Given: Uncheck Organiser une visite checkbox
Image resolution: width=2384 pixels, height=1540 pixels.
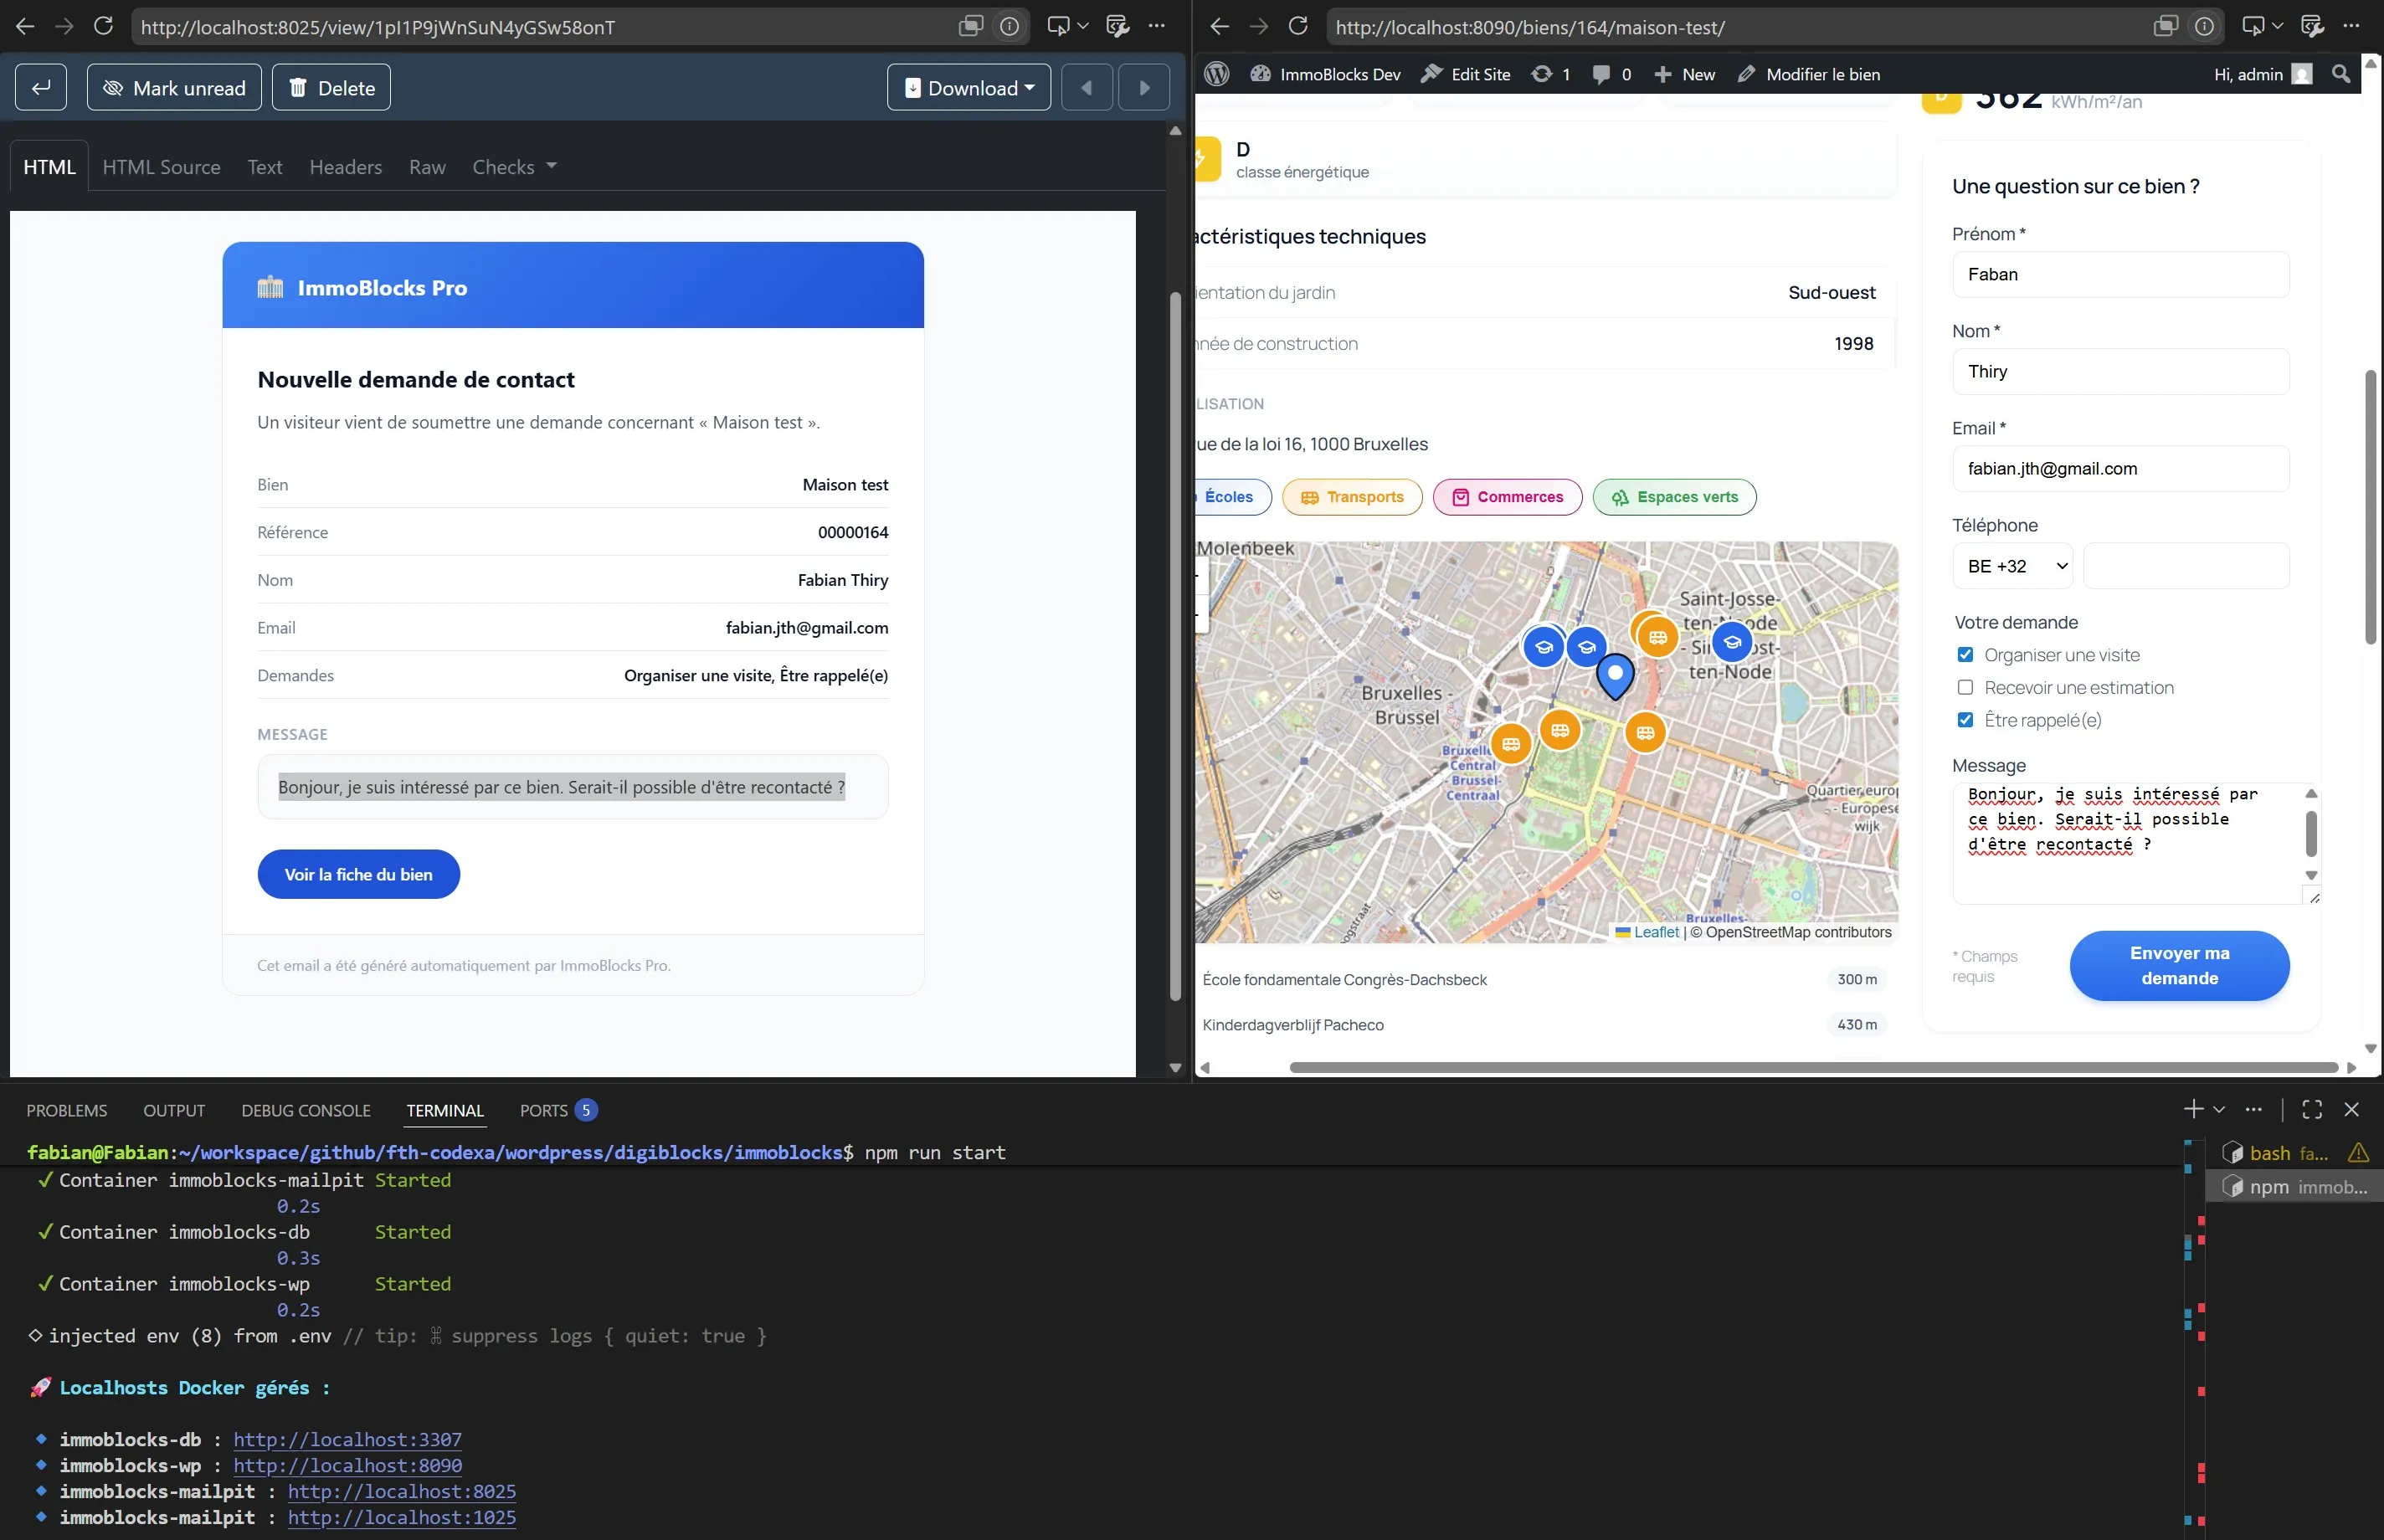Looking at the screenshot, I should click(1965, 655).
